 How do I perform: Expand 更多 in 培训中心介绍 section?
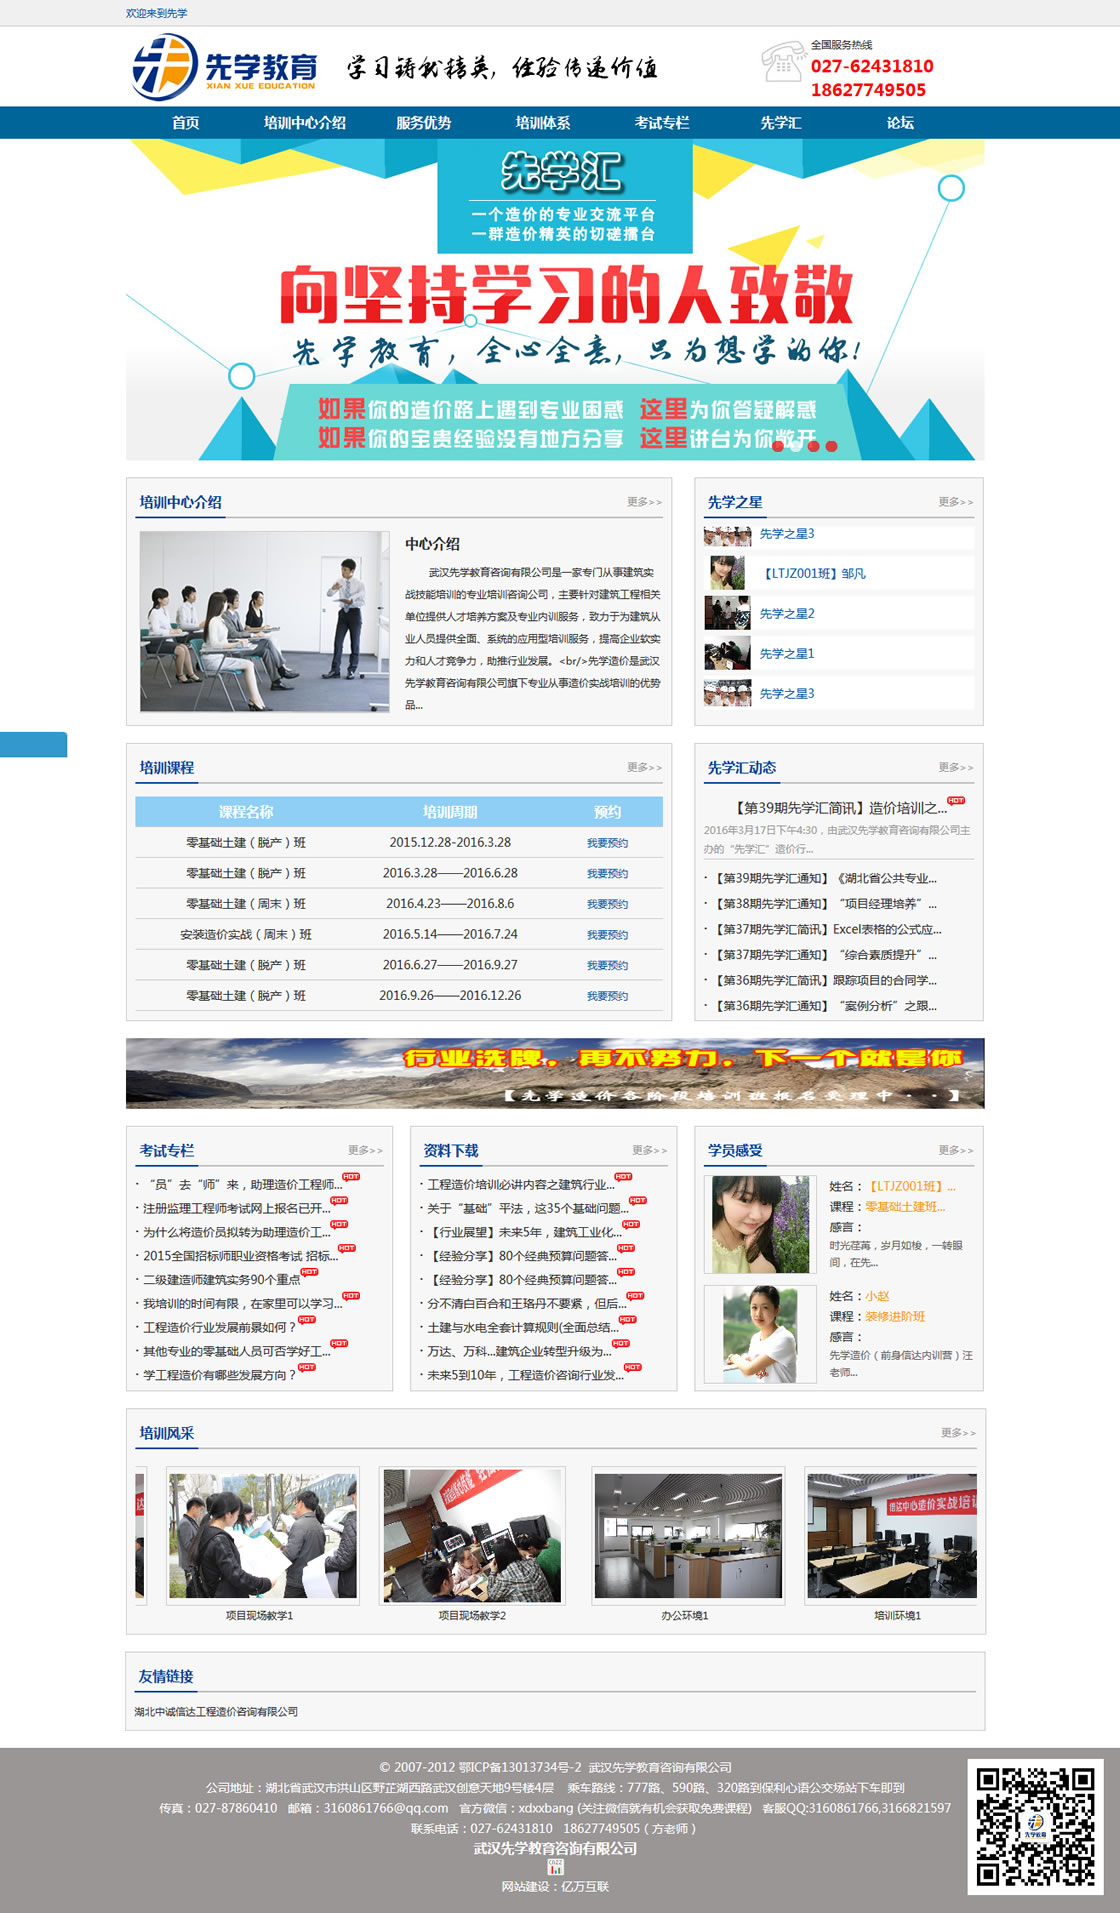[644, 502]
